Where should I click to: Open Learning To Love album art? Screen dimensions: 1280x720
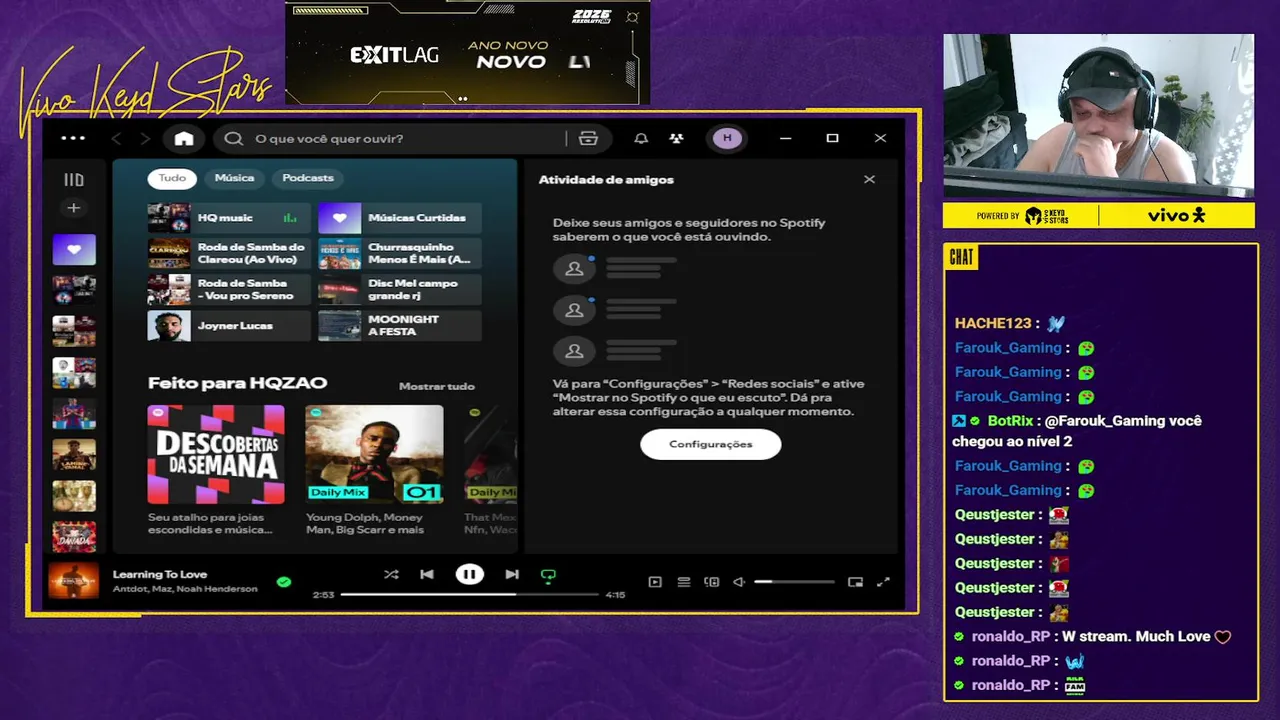pyautogui.click(x=74, y=581)
